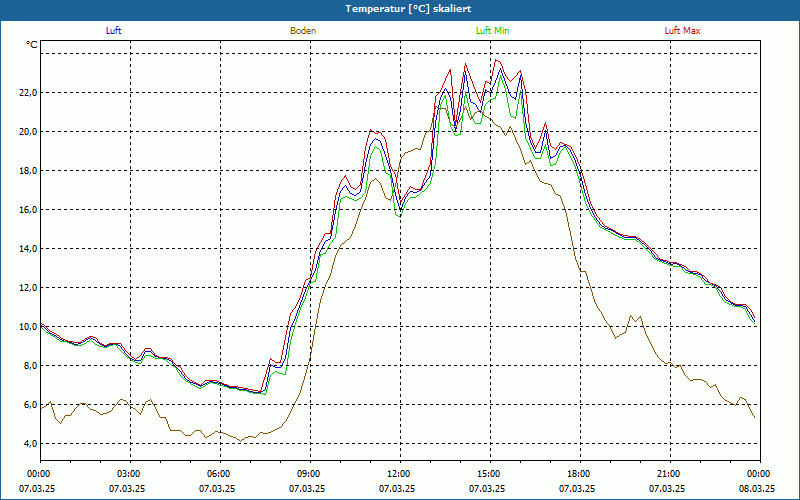
Task: Click the '12,0' y-axis value
Action: click(29, 288)
